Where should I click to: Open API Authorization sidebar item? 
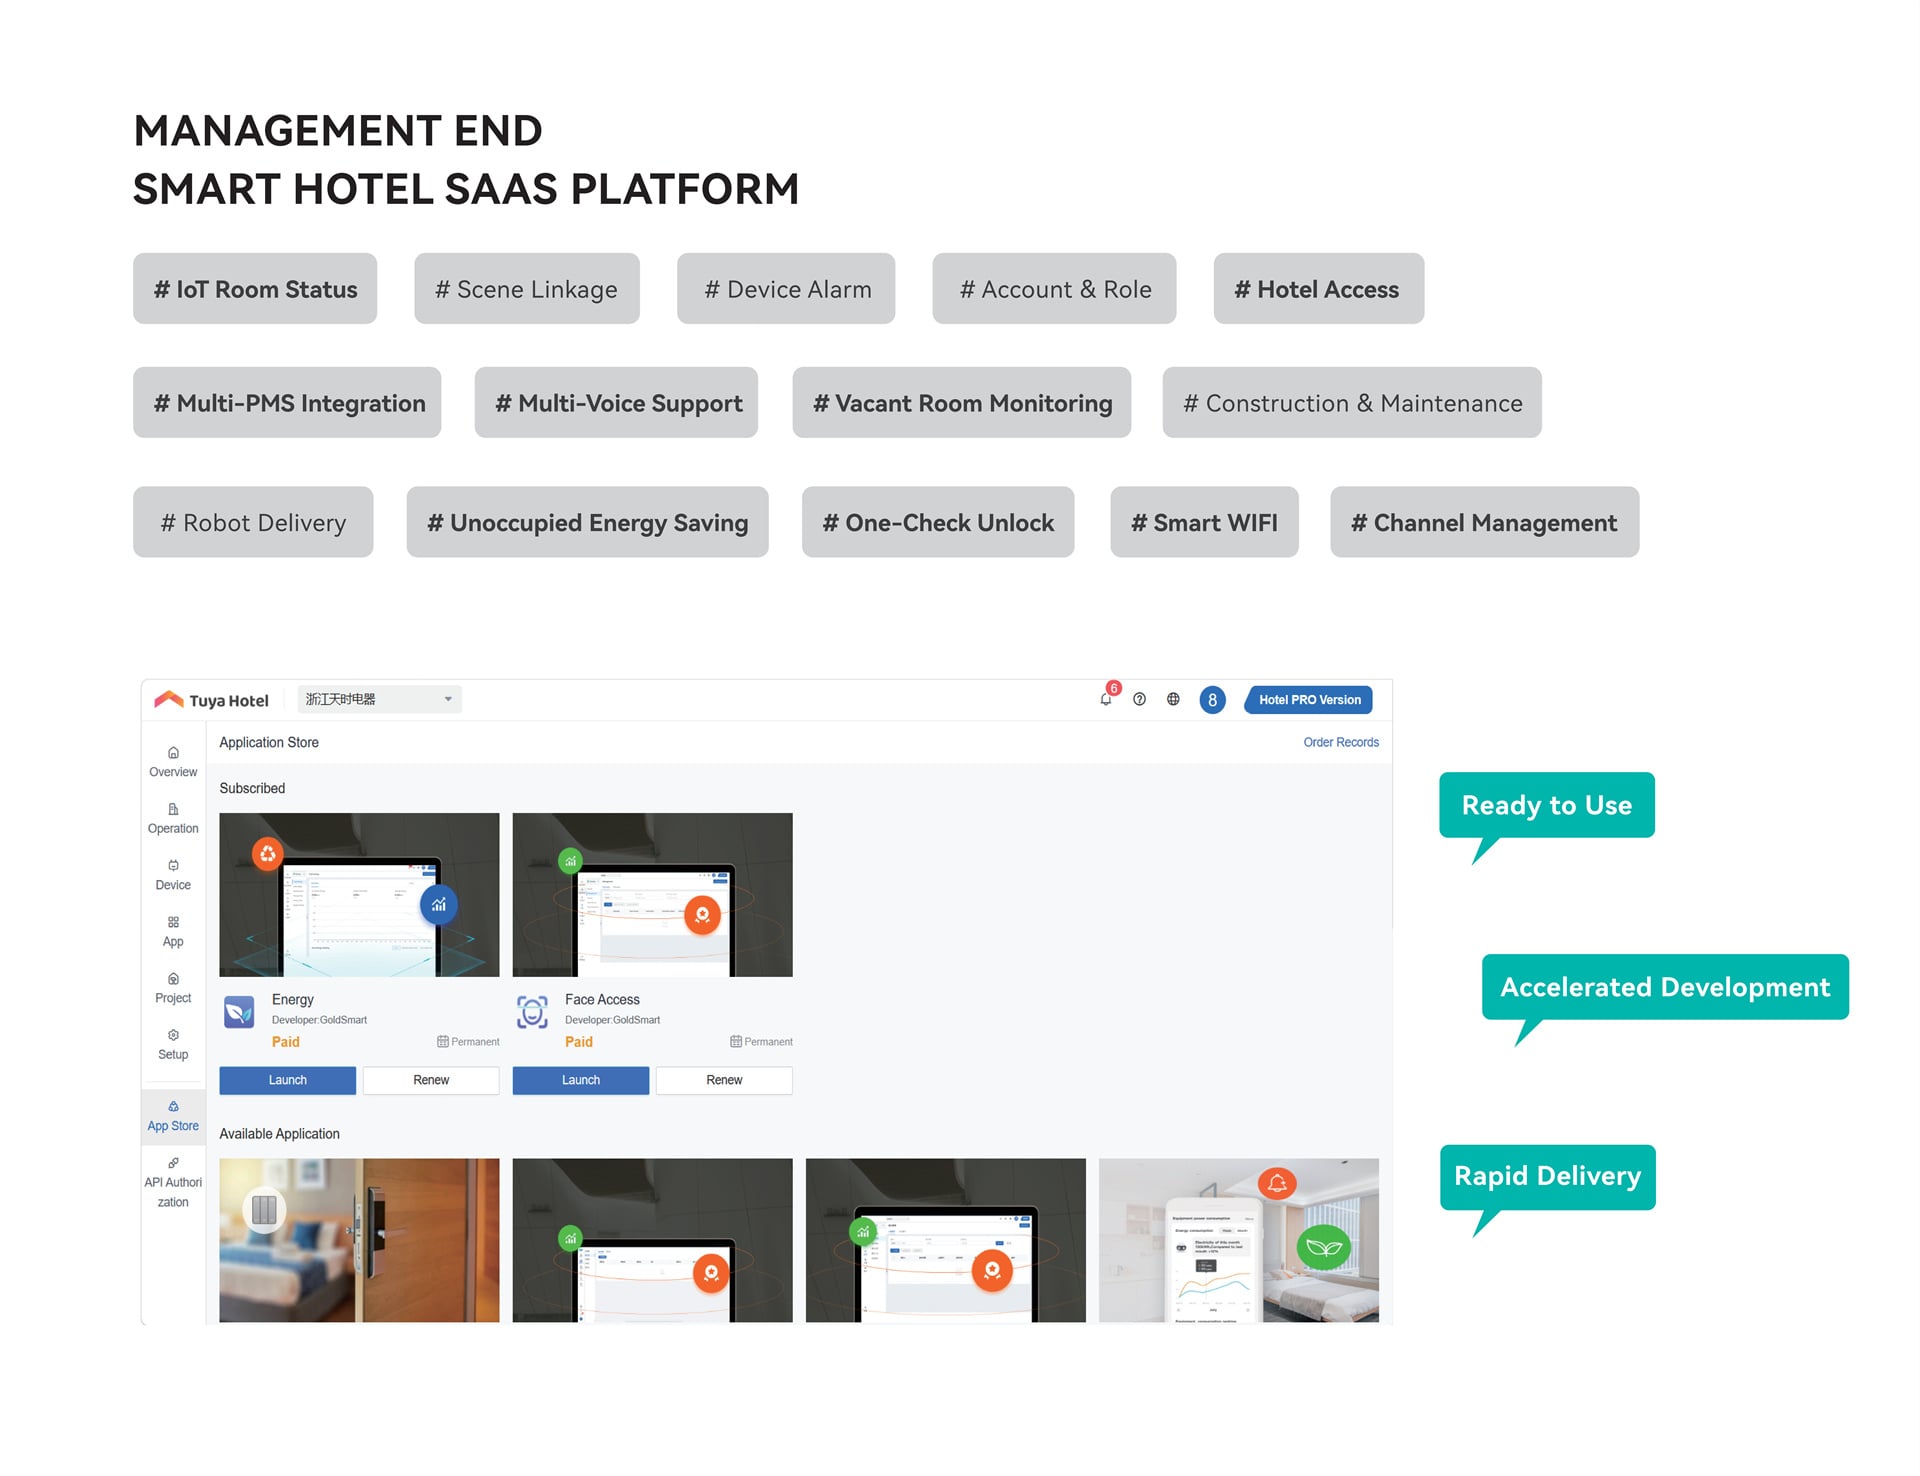pyautogui.click(x=173, y=1183)
